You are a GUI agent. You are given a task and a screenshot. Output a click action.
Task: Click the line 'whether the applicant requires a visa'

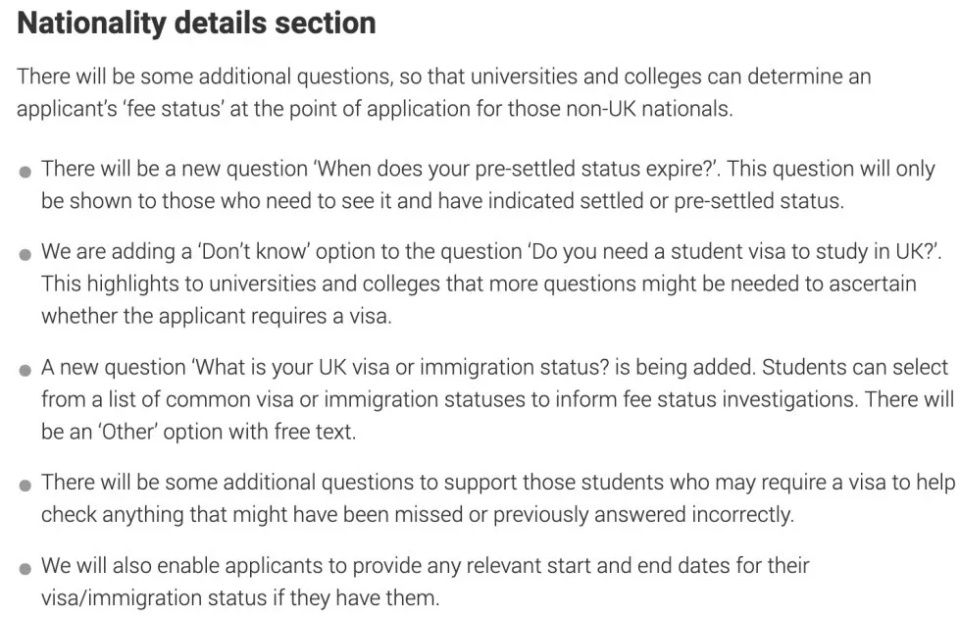pyautogui.click(x=216, y=317)
